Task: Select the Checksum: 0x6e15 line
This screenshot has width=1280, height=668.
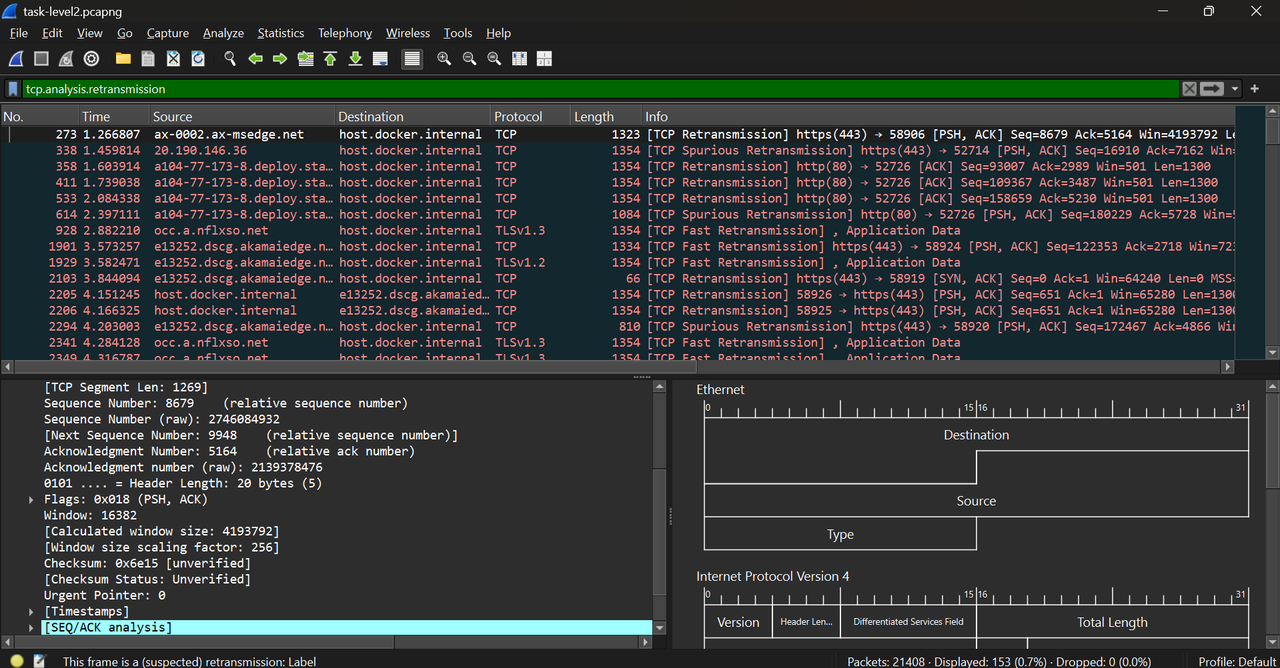Action: tap(147, 563)
